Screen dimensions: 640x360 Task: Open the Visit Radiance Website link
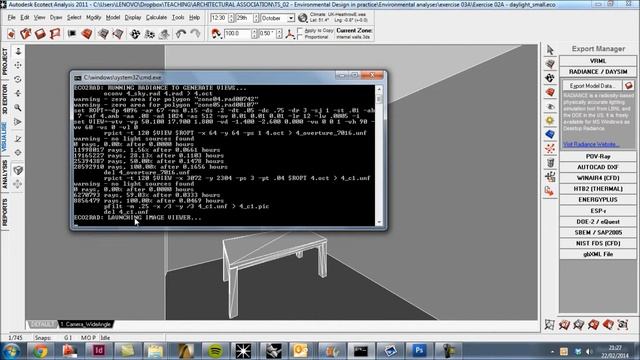[x=591, y=144]
